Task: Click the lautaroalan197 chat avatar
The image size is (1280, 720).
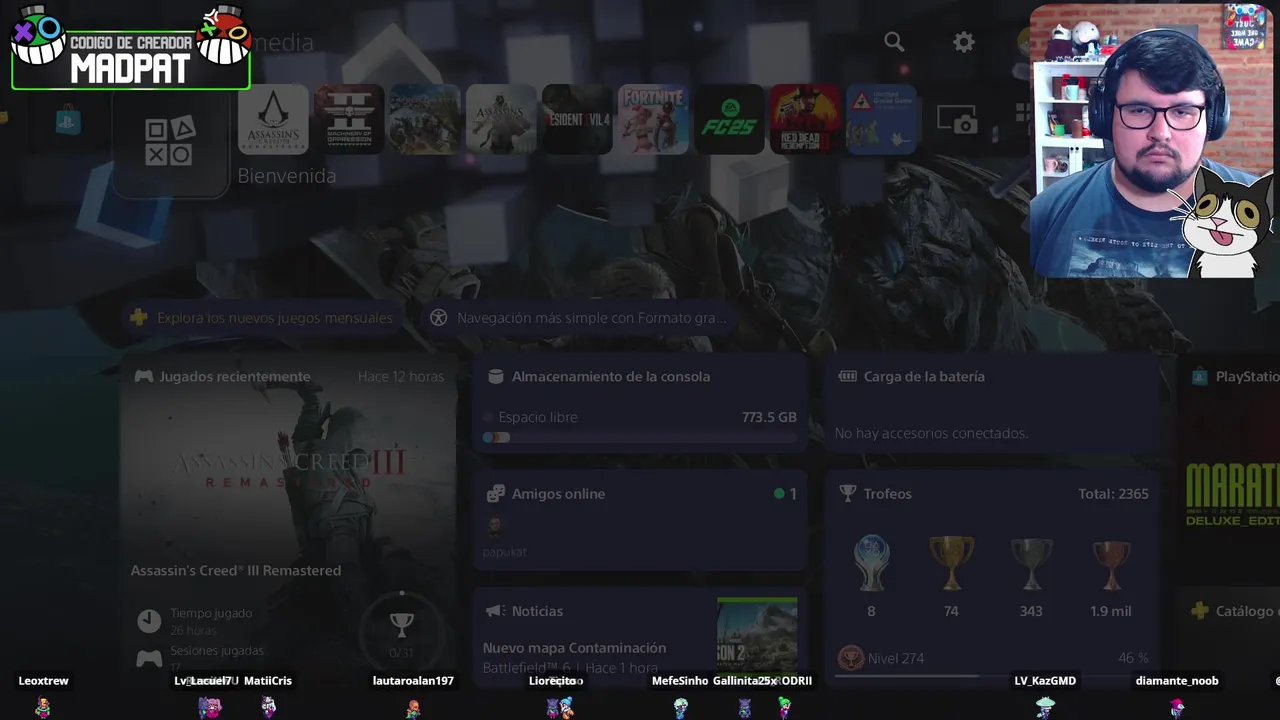Action: pos(413,709)
